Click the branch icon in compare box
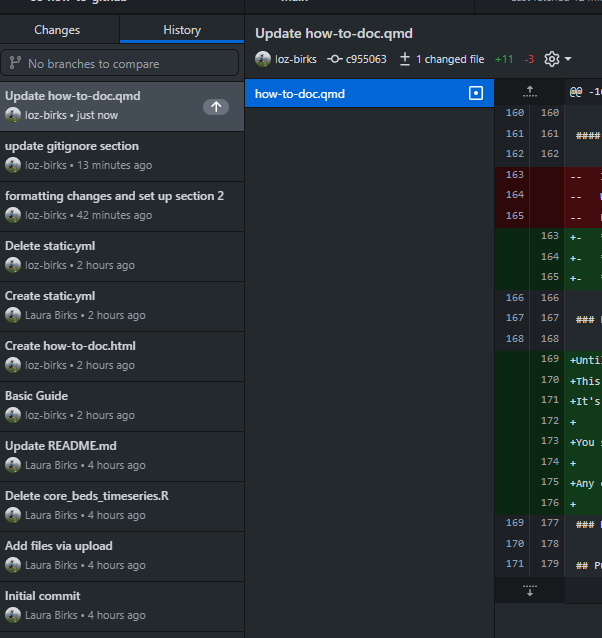This screenshot has height=638, width=602. 15,63
